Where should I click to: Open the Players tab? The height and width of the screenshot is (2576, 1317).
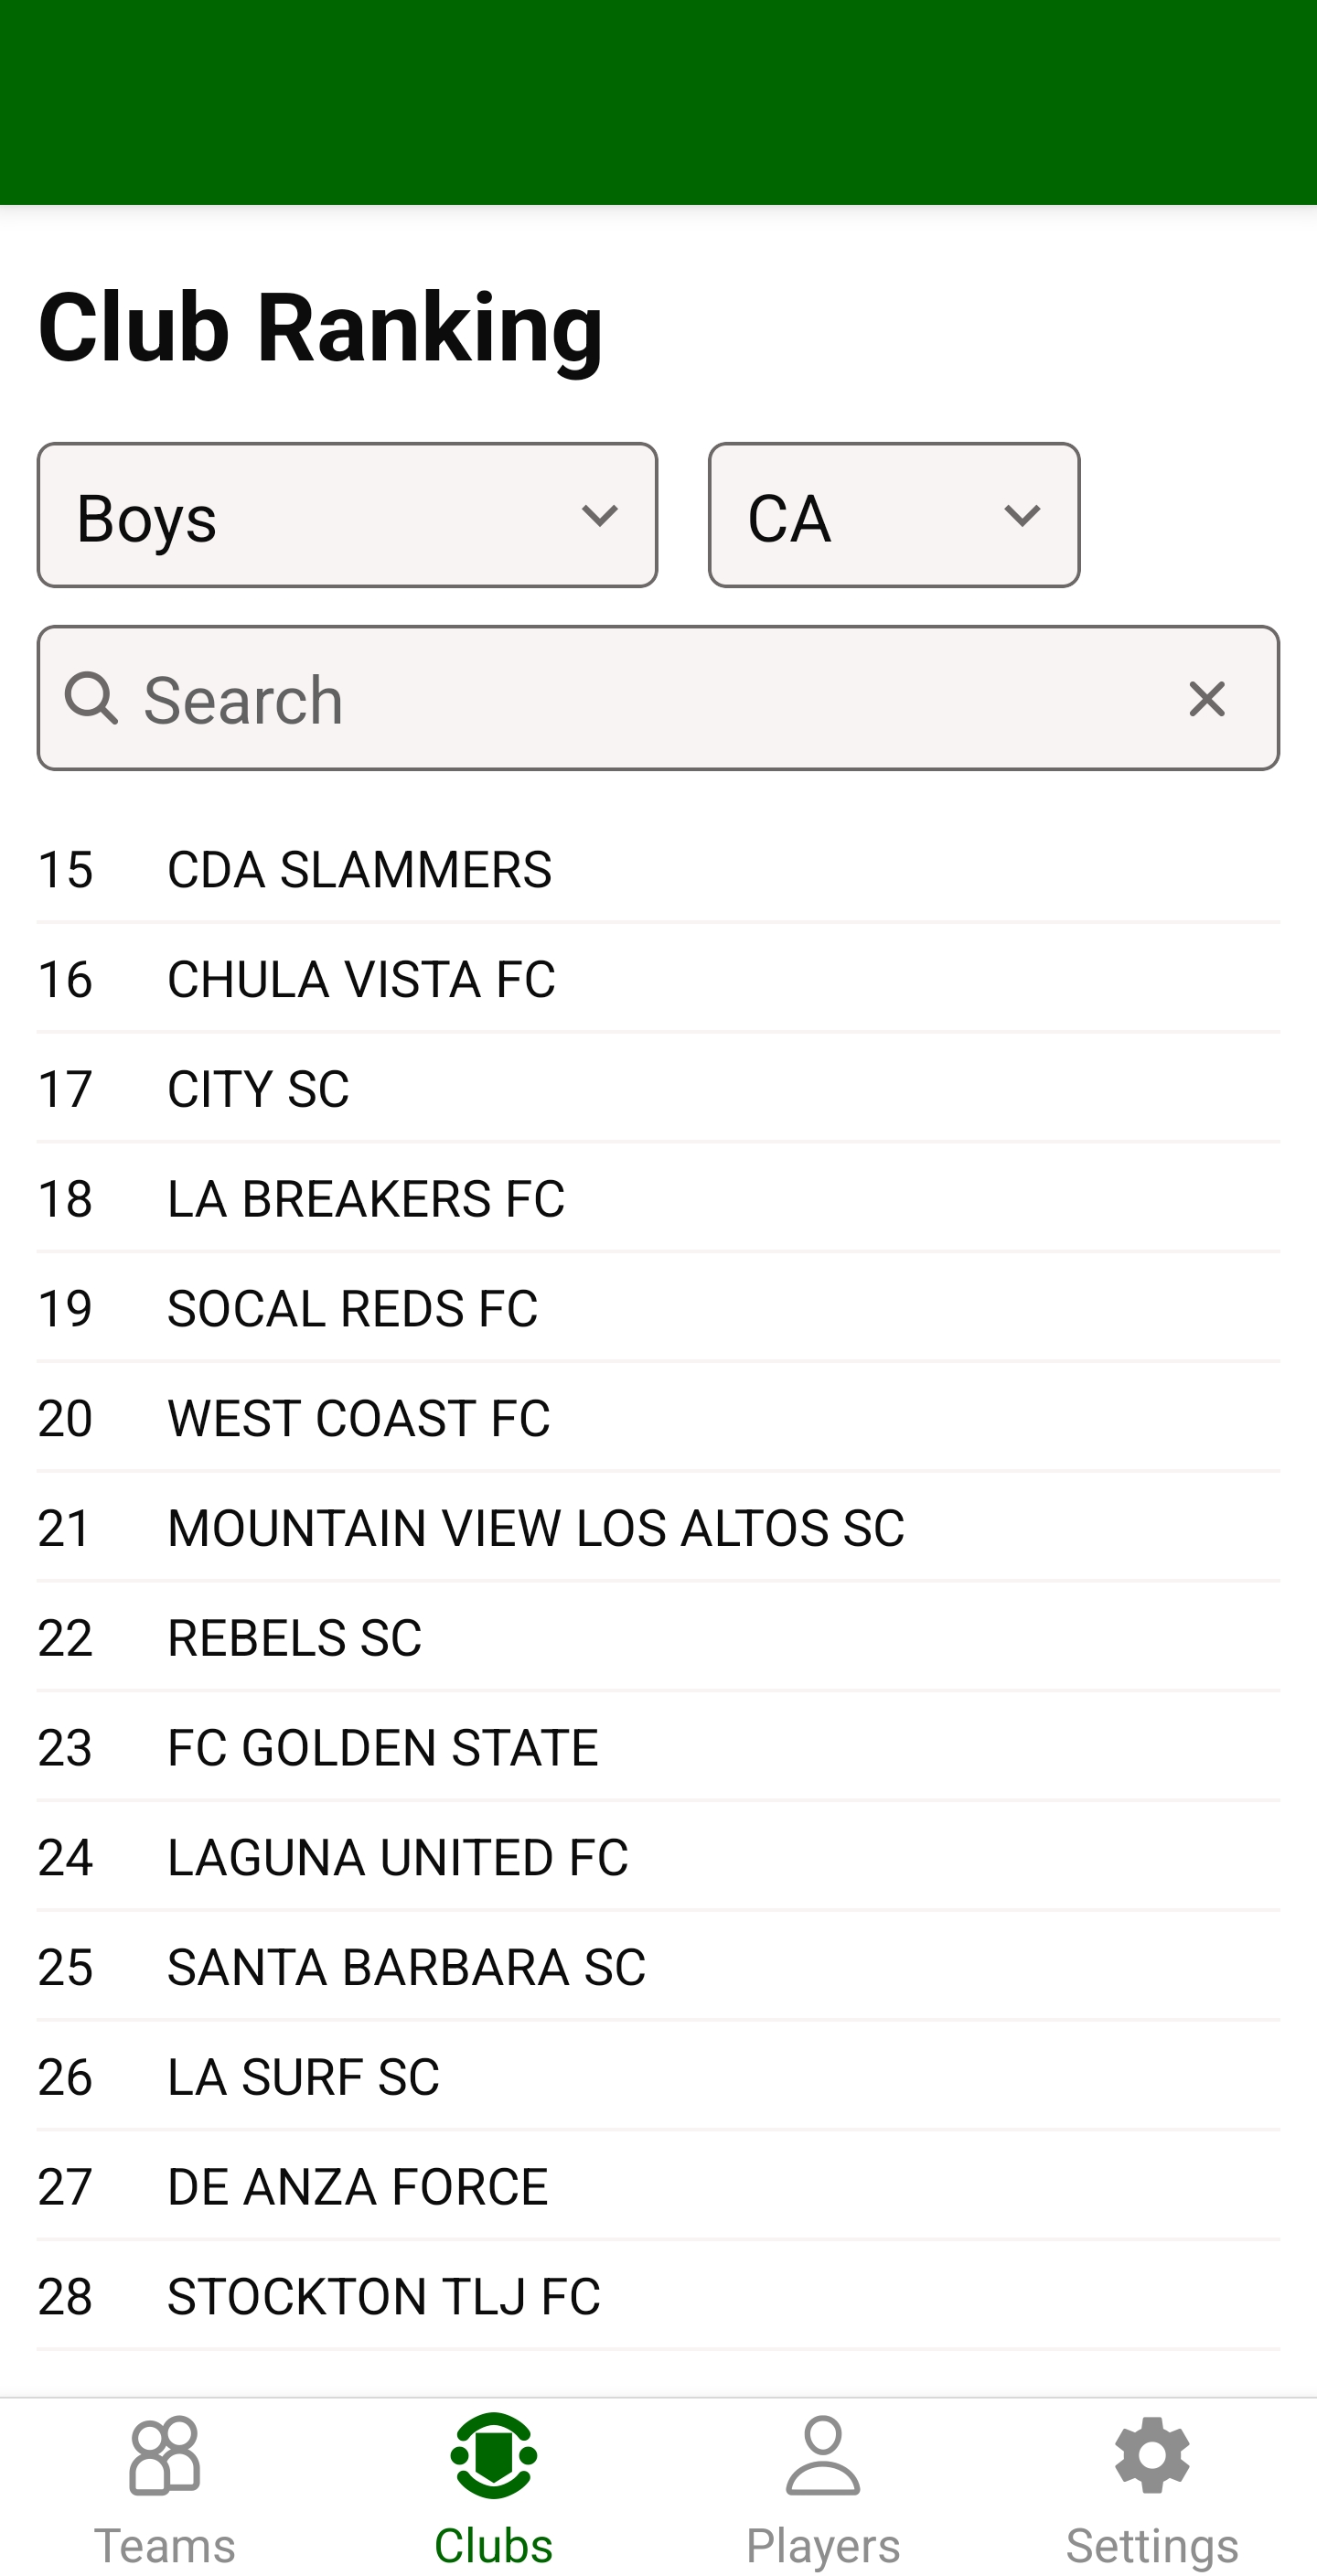pyautogui.click(x=822, y=2488)
